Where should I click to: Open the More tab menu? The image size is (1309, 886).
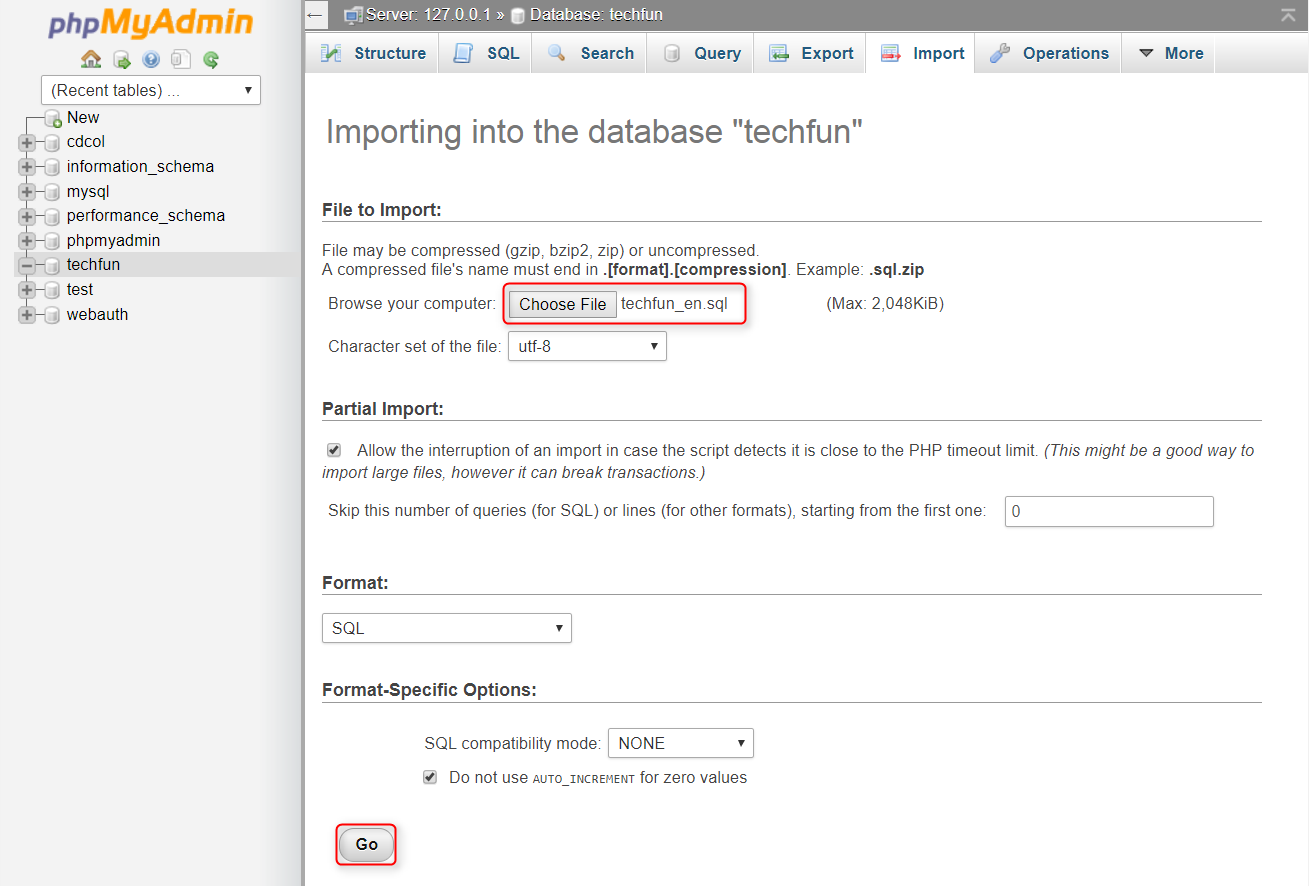coord(1169,54)
